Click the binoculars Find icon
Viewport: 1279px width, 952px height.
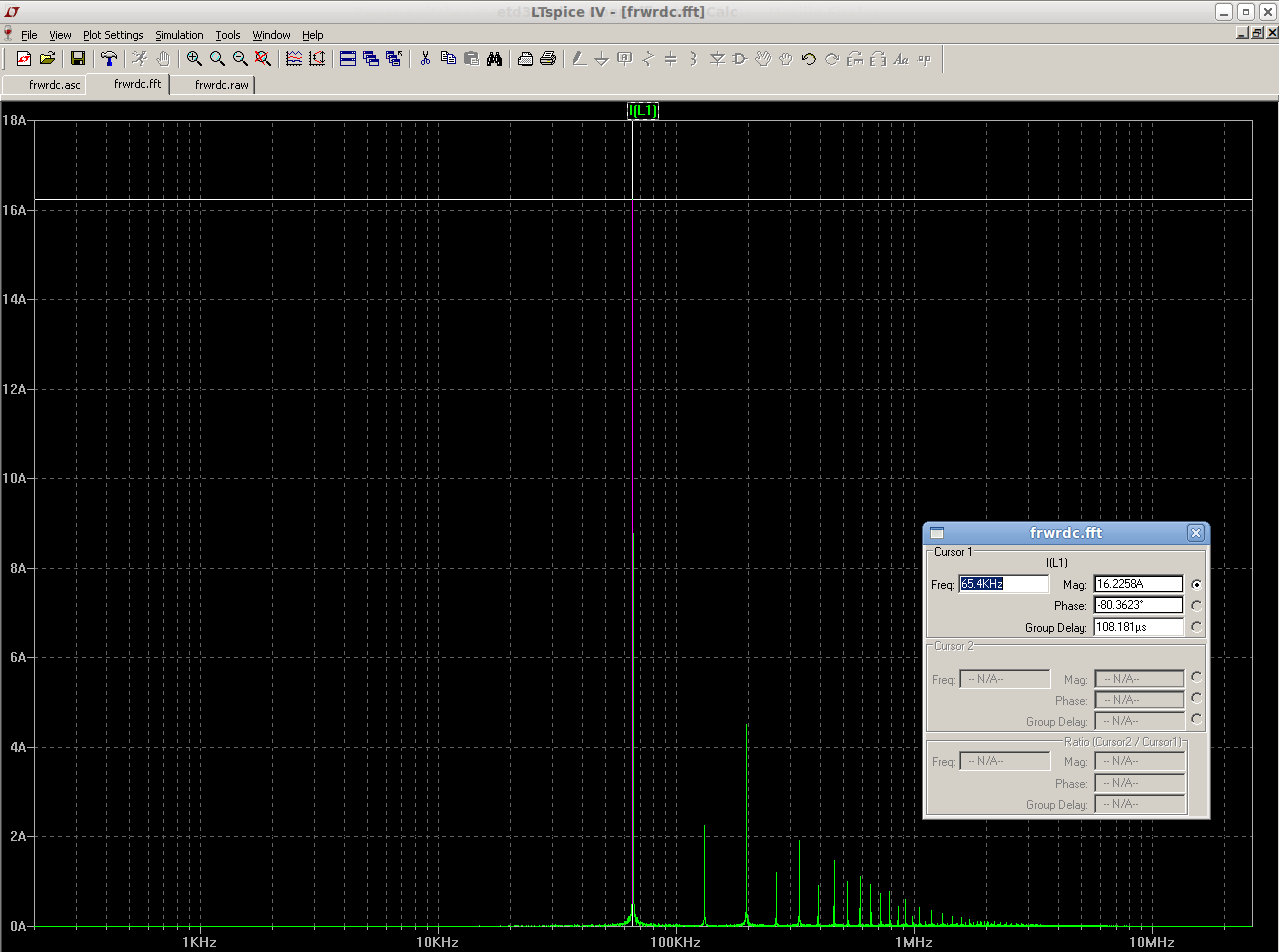pos(494,59)
